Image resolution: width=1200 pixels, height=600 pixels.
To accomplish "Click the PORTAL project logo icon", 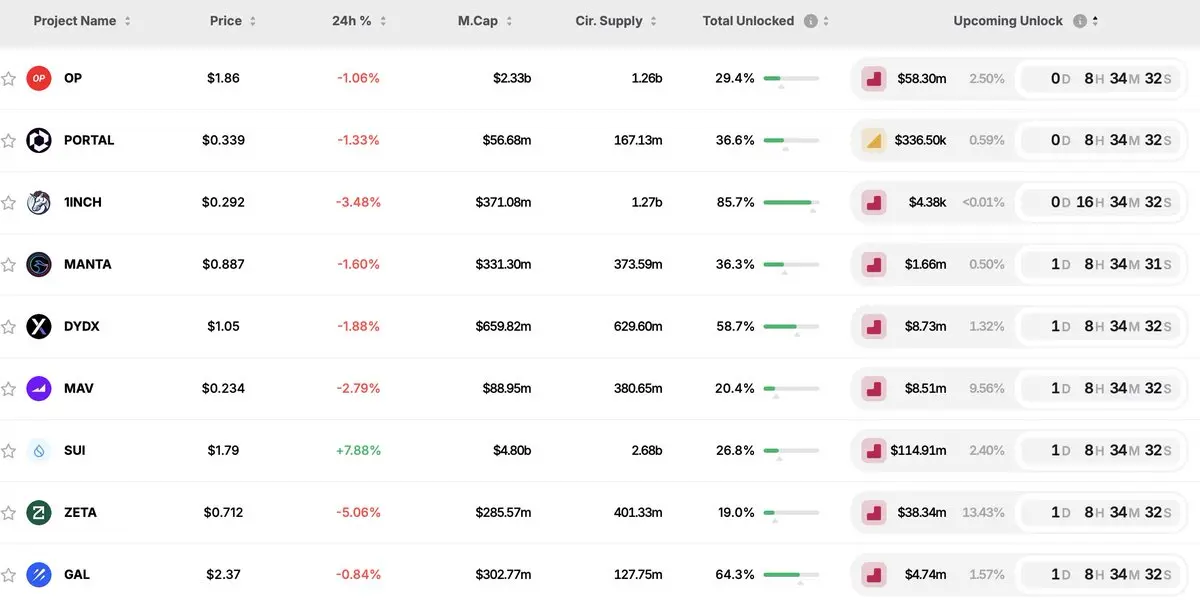I will click(39, 140).
